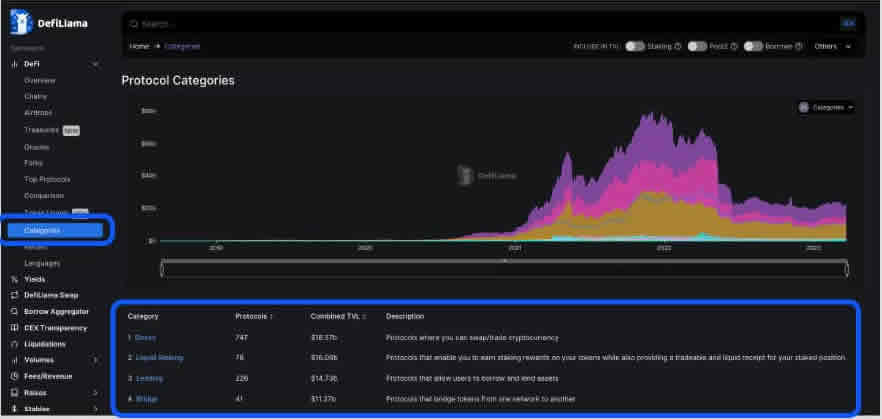Click the Liquidations icon in sidebar
Viewport: 882px width, 419px height.
point(14,343)
